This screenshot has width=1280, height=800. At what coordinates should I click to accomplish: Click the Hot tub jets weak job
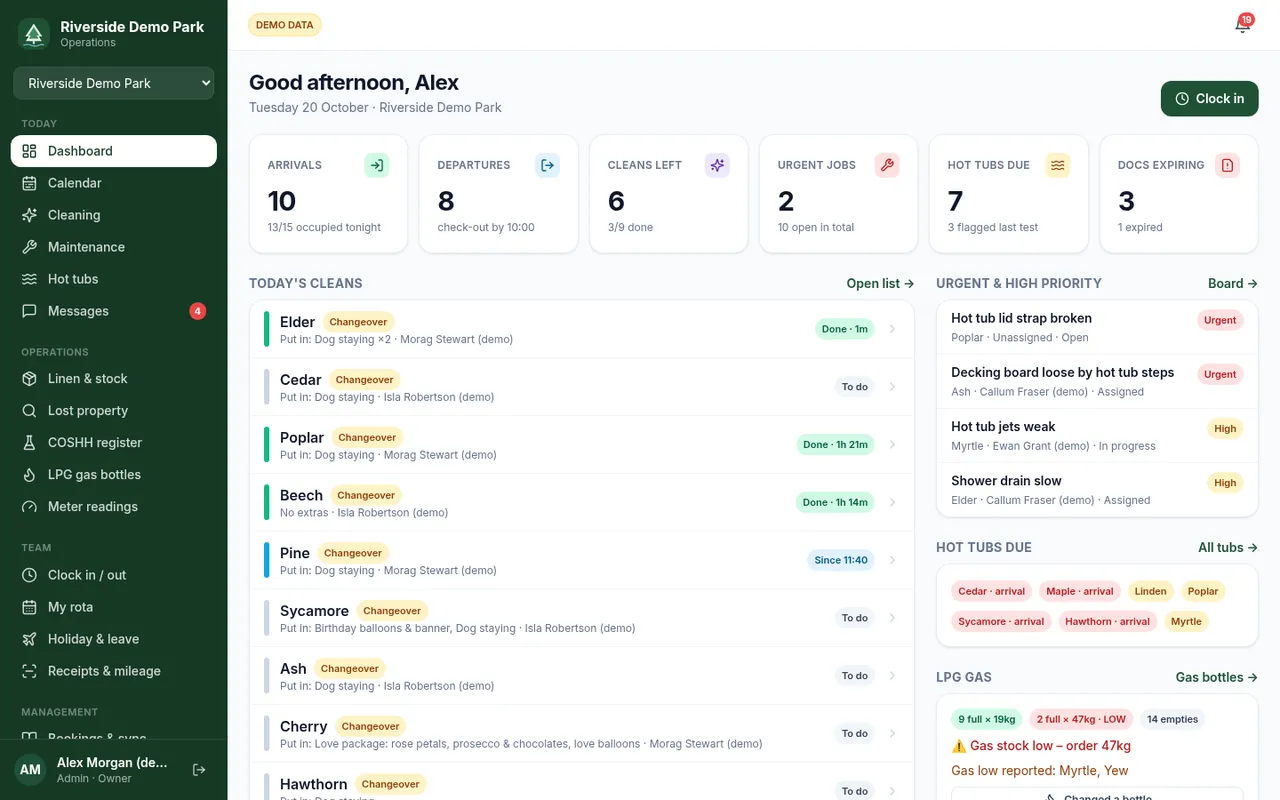click(1097, 435)
